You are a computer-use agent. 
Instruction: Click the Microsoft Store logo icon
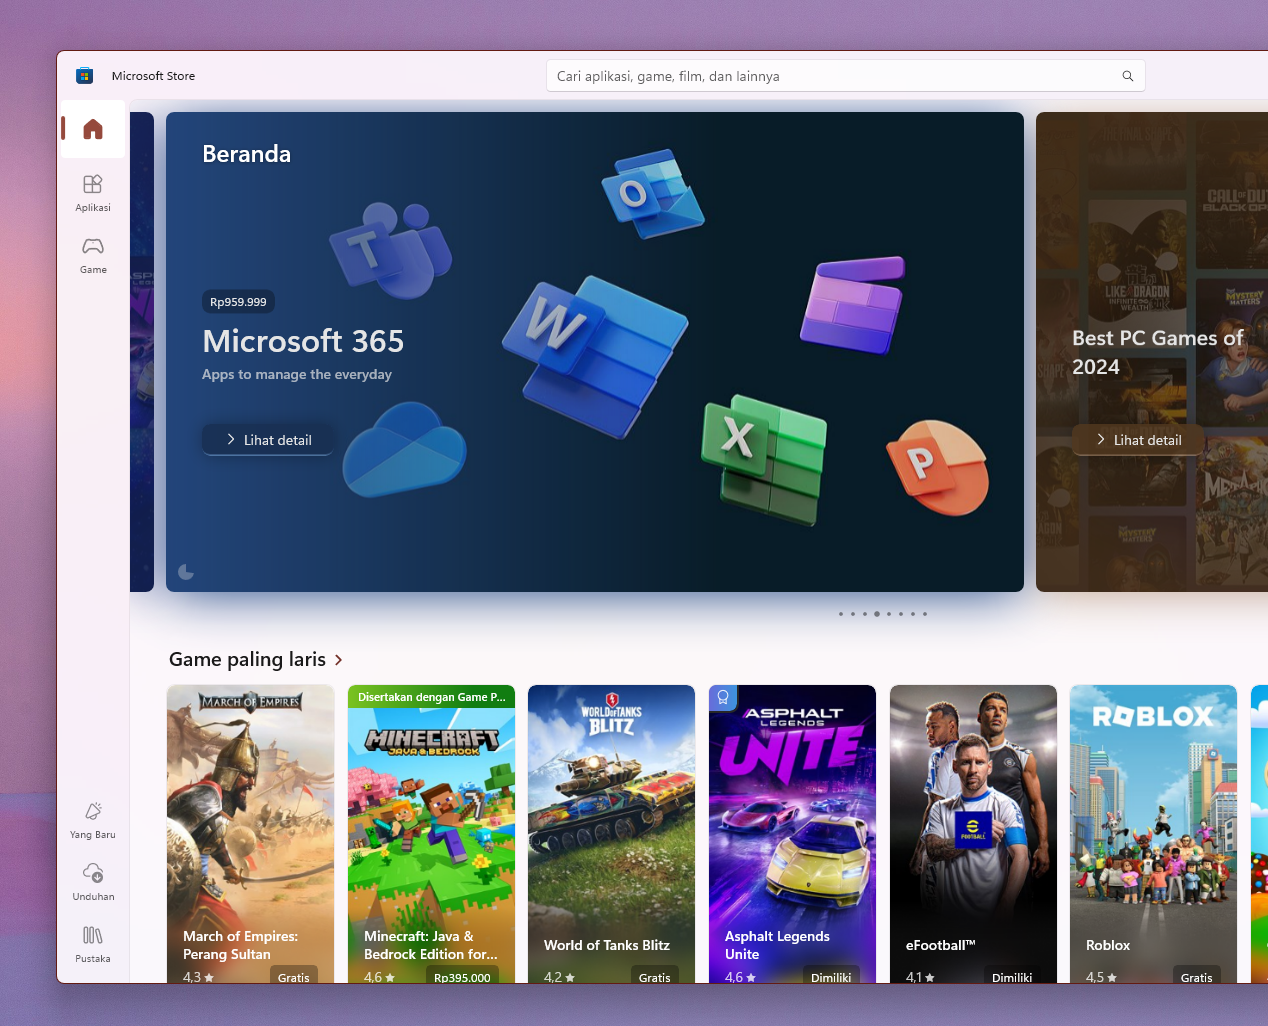85,76
